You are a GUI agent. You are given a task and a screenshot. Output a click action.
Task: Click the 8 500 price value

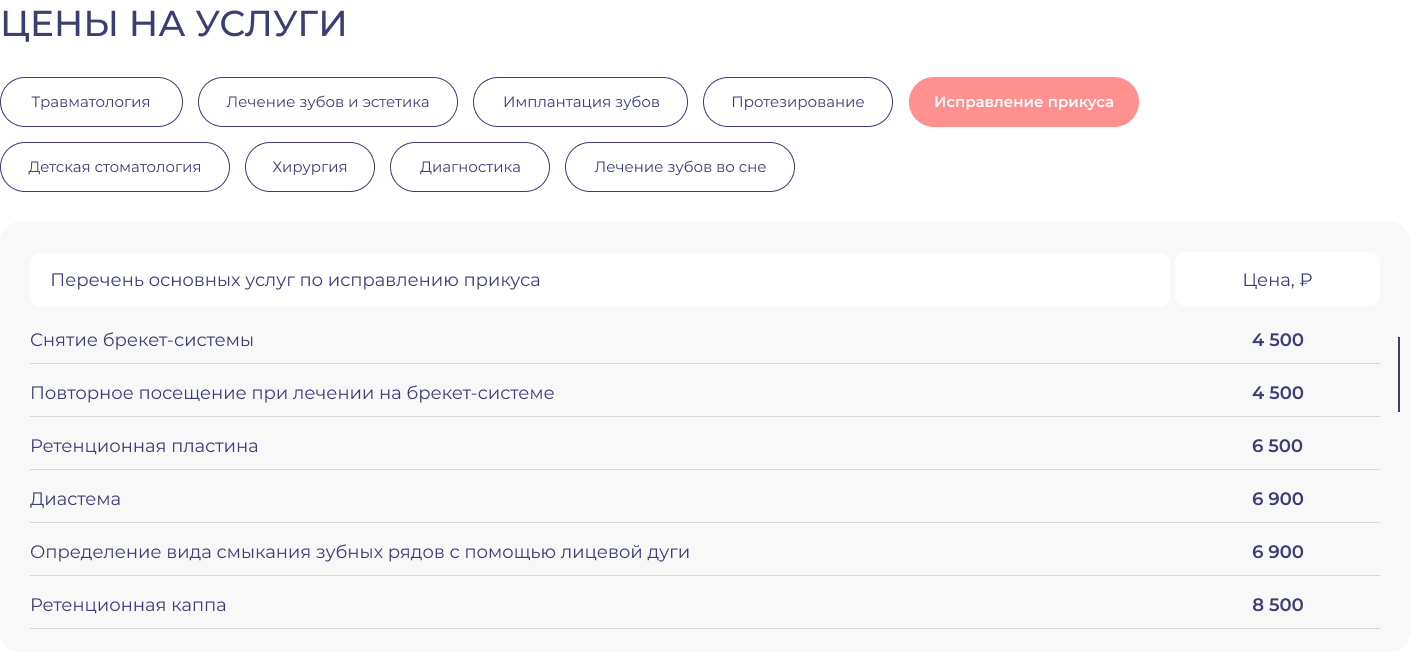pos(1277,605)
